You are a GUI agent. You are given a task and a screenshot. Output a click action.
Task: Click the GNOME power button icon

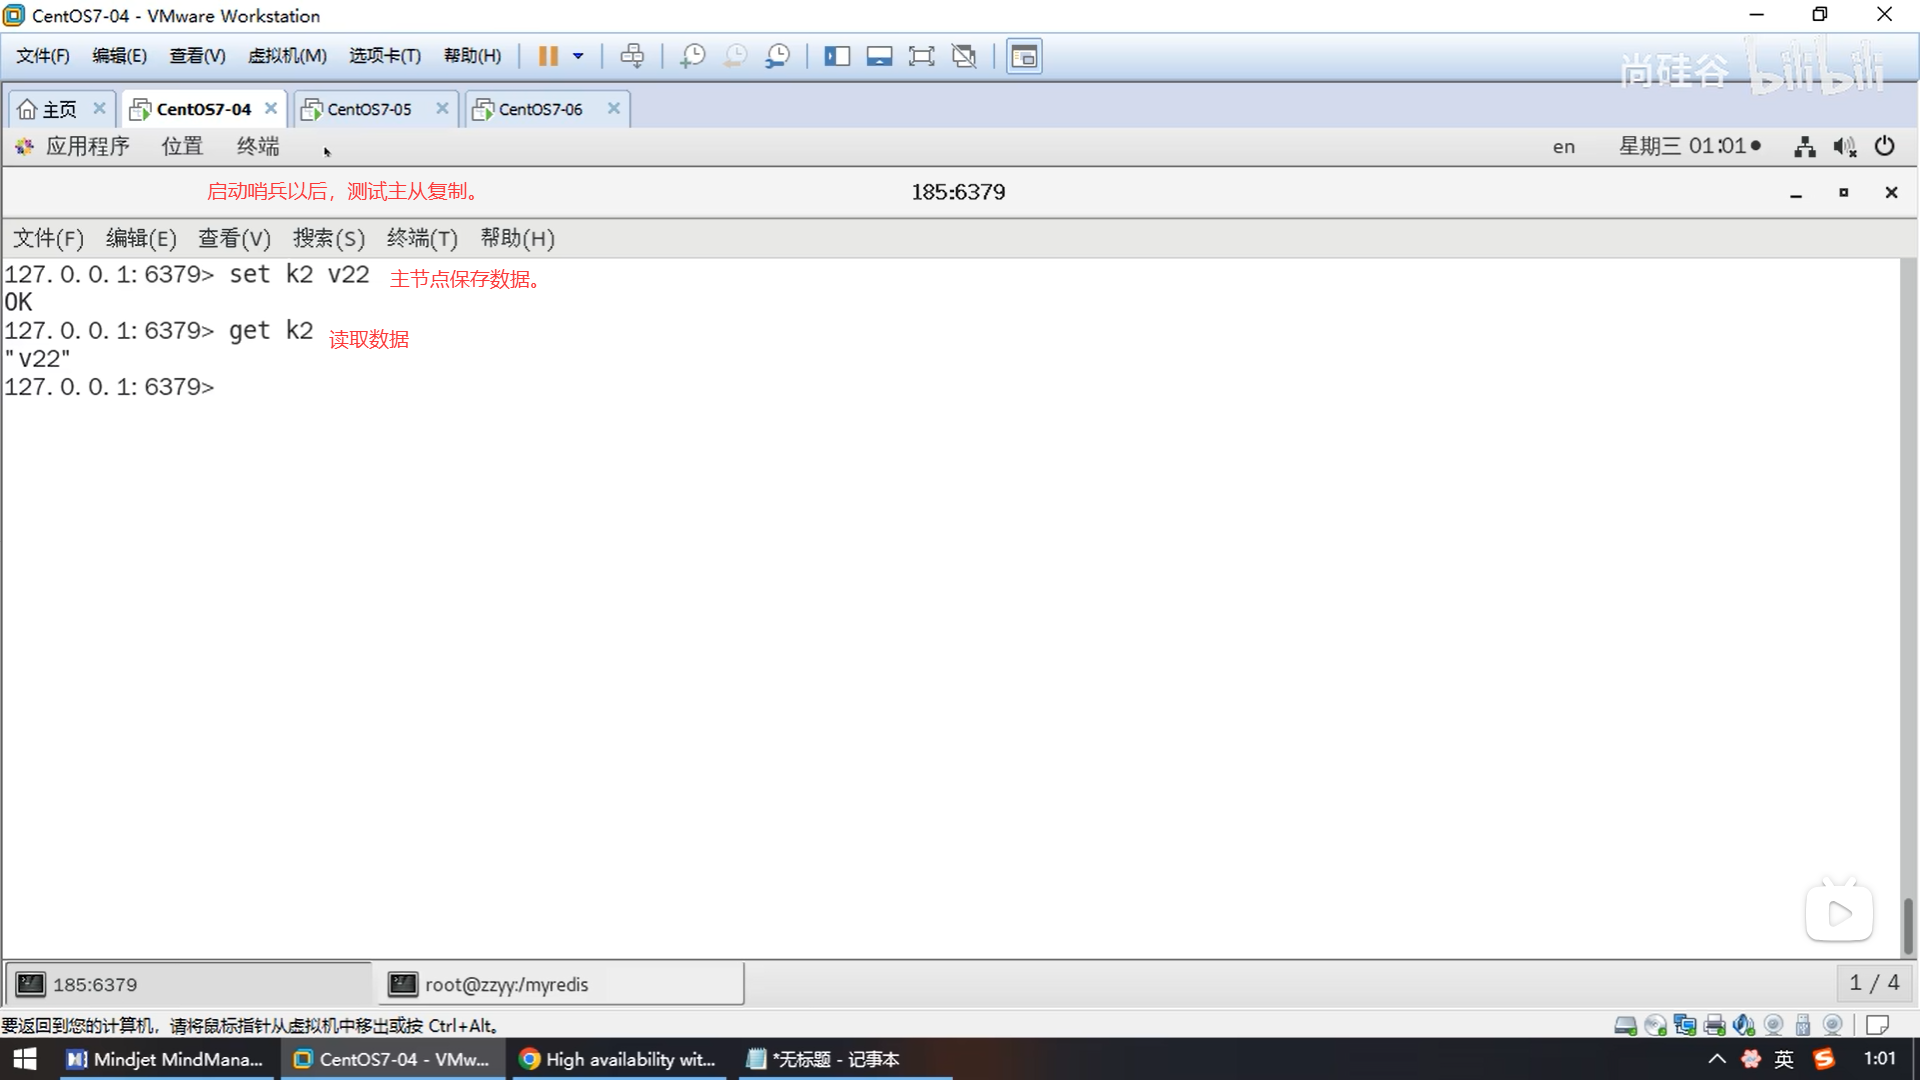coord(1885,147)
